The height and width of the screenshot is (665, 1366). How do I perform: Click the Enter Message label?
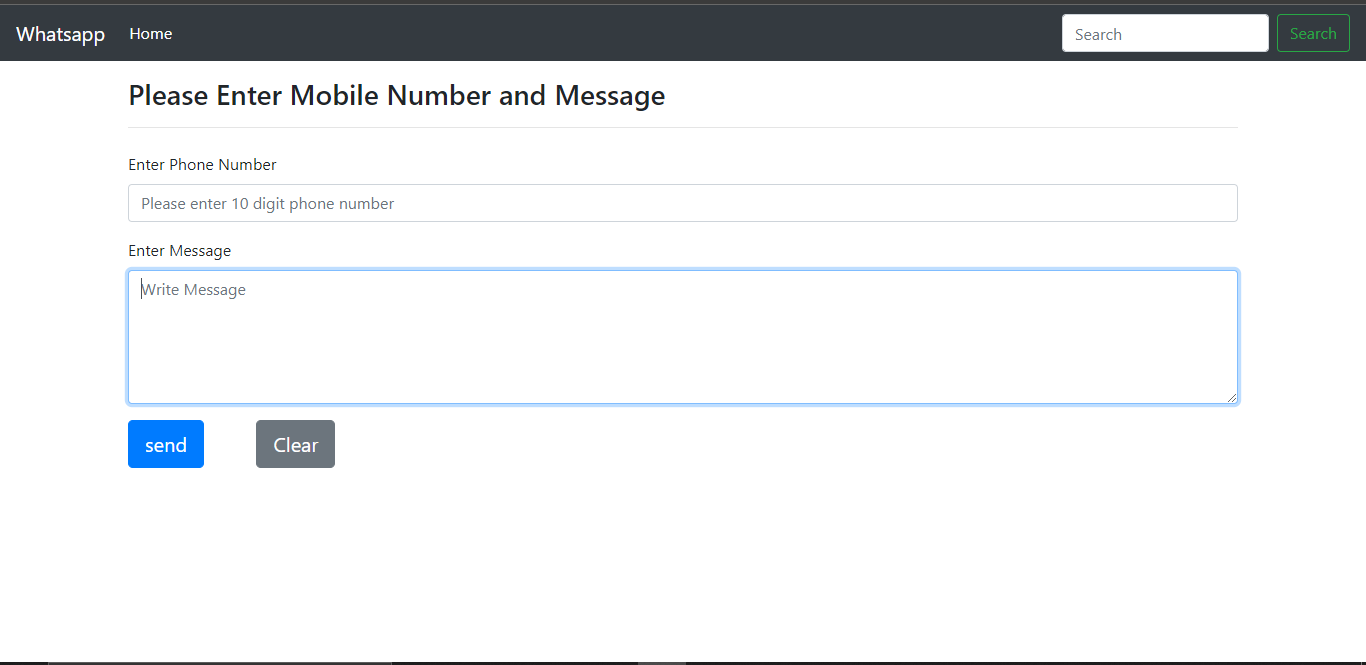[x=180, y=250]
